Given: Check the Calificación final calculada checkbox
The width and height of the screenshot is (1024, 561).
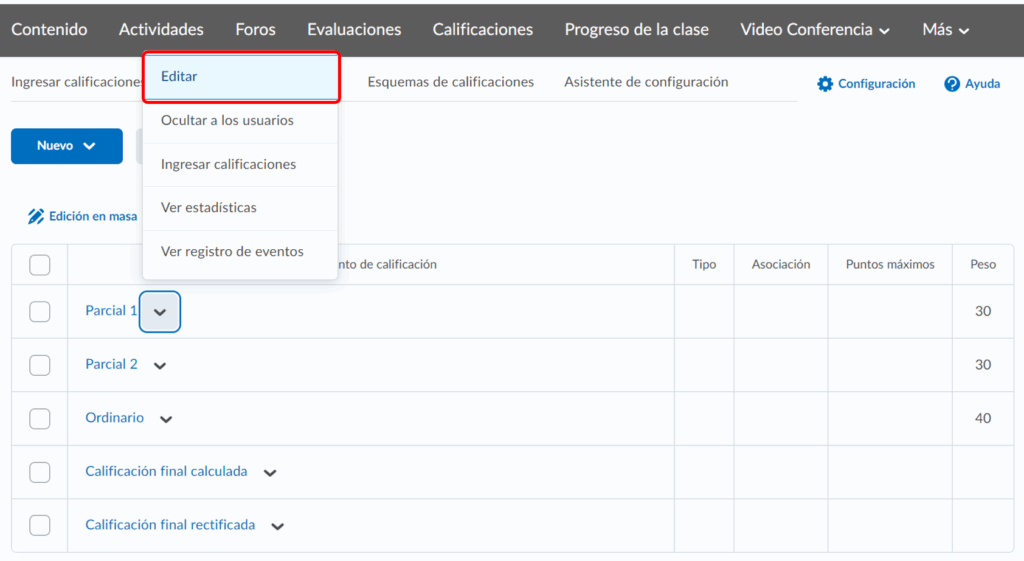Looking at the screenshot, I should 40,472.
